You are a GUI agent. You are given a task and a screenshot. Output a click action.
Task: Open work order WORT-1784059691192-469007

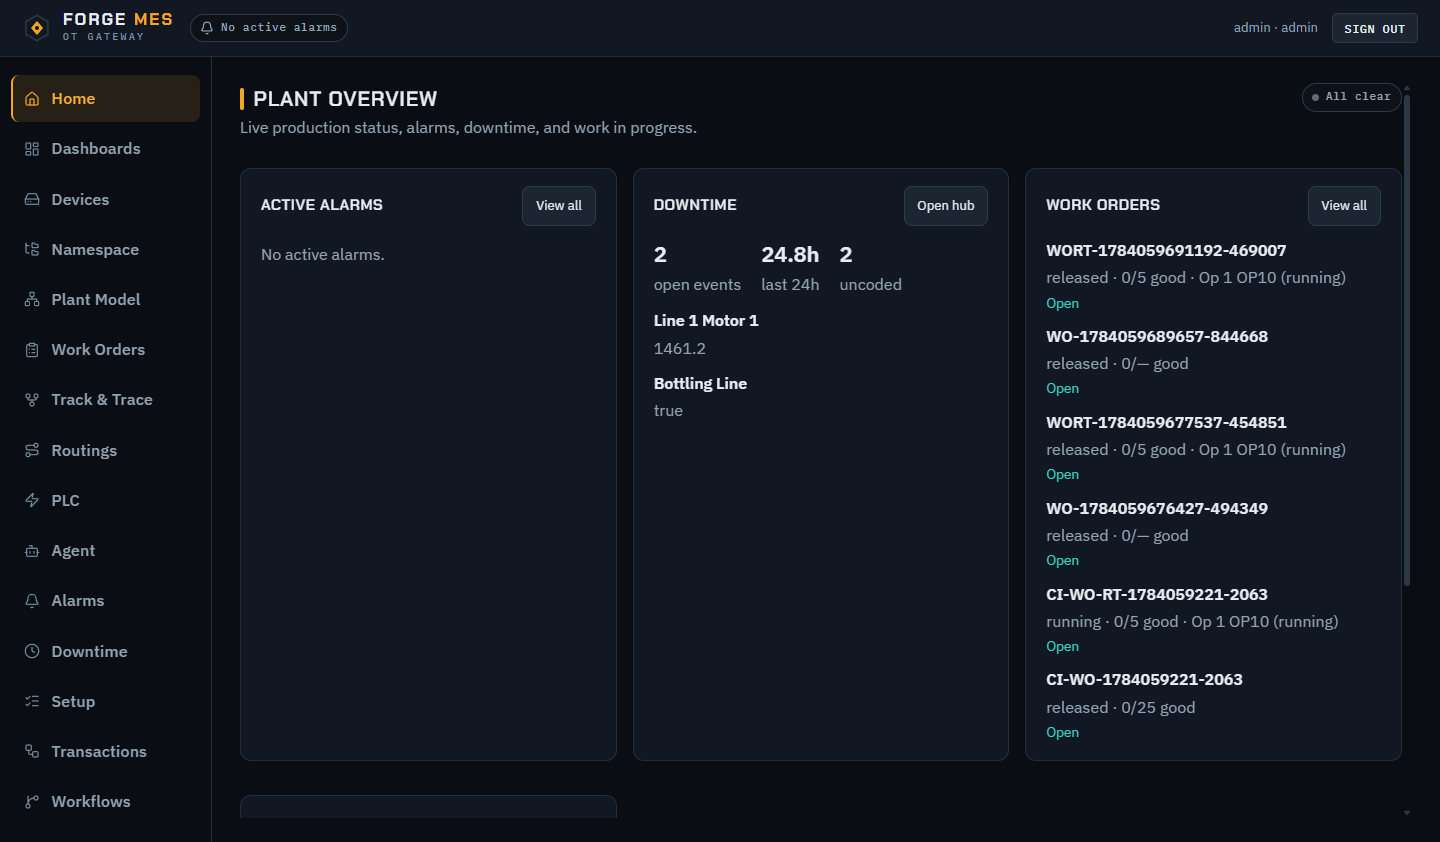(x=1166, y=251)
